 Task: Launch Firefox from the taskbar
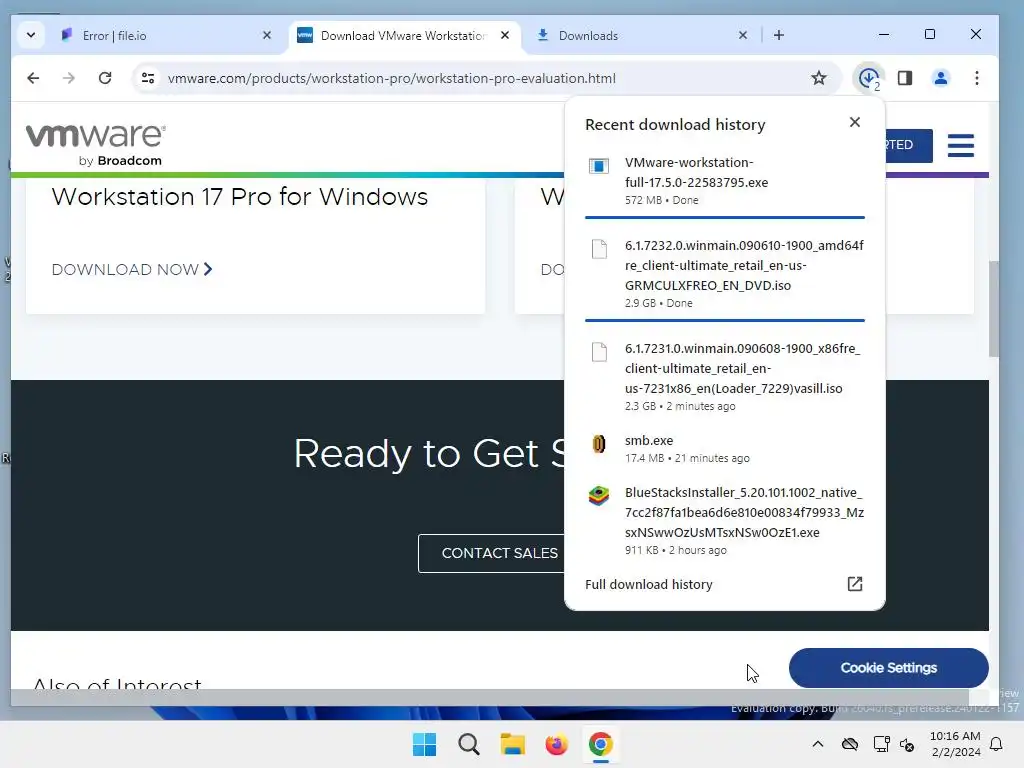[556, 744]
